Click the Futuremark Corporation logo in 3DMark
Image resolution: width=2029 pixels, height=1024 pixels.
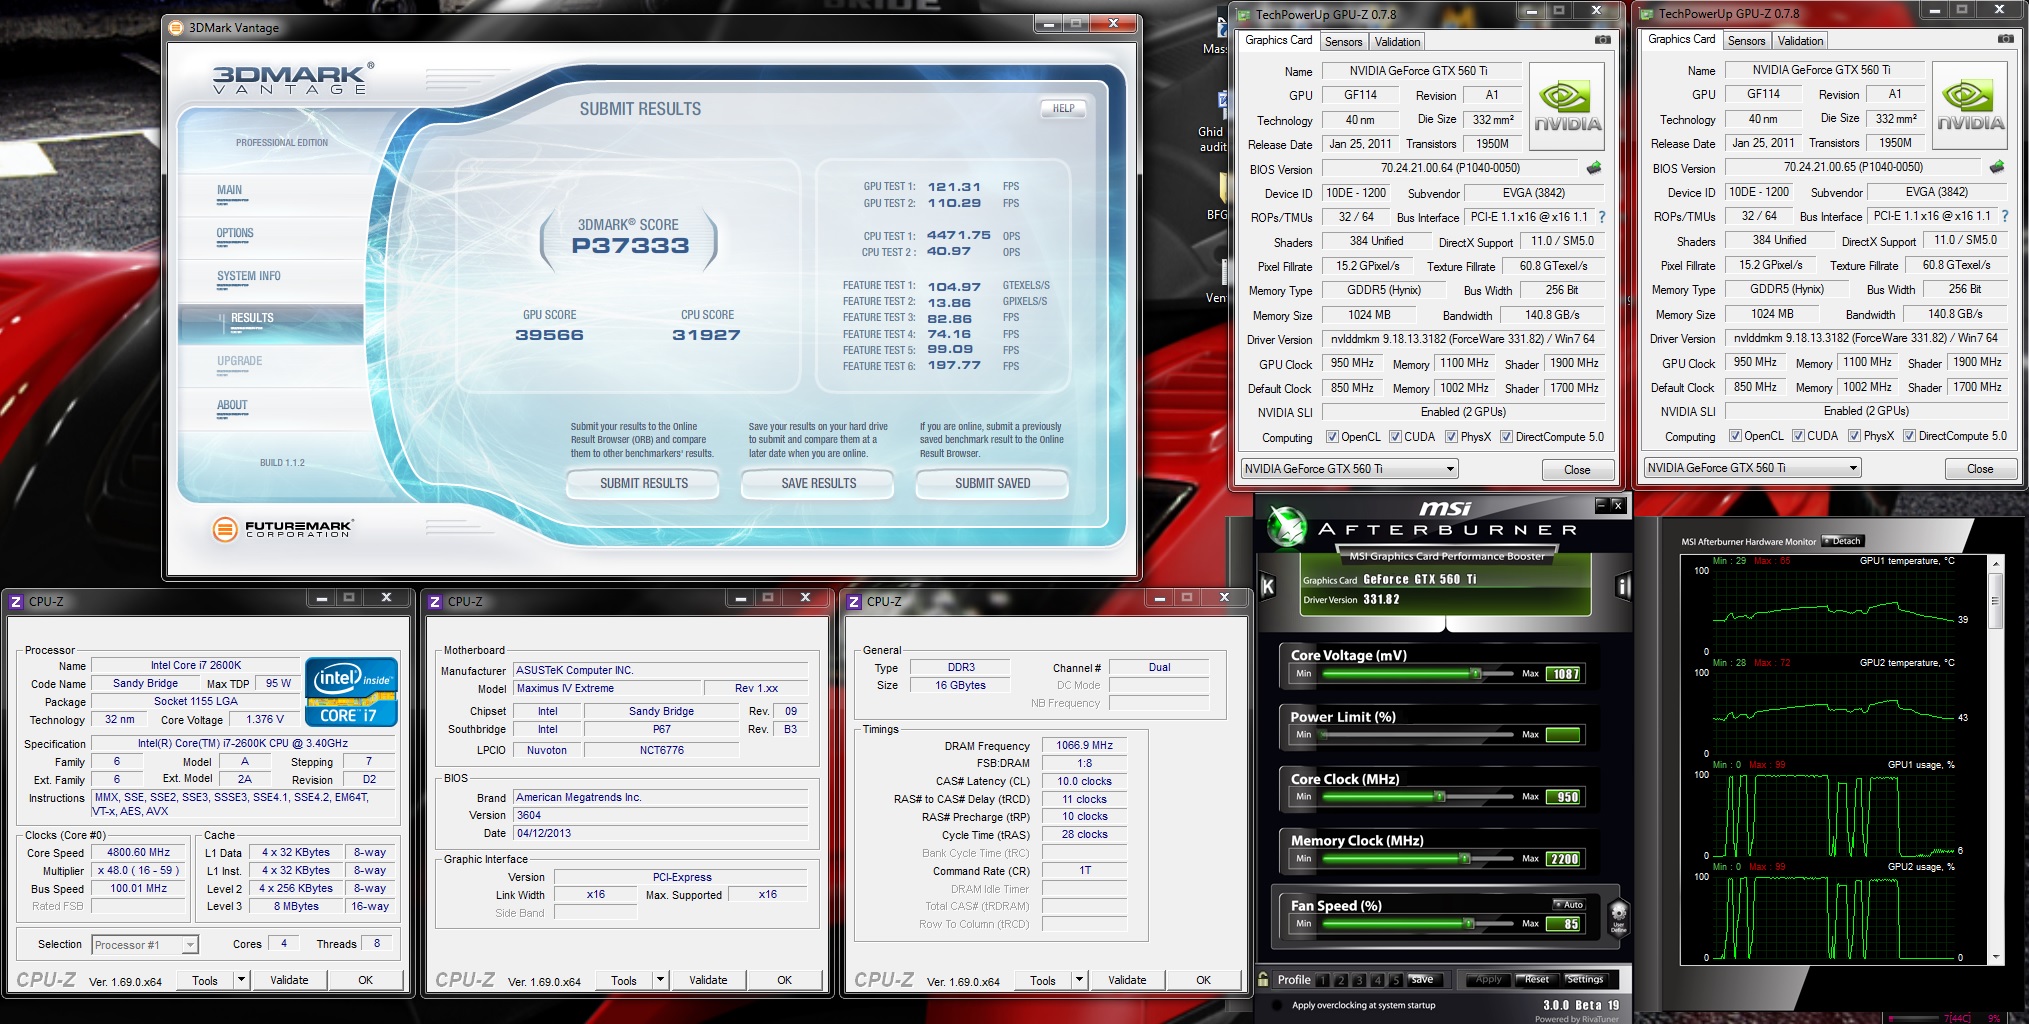283,528
